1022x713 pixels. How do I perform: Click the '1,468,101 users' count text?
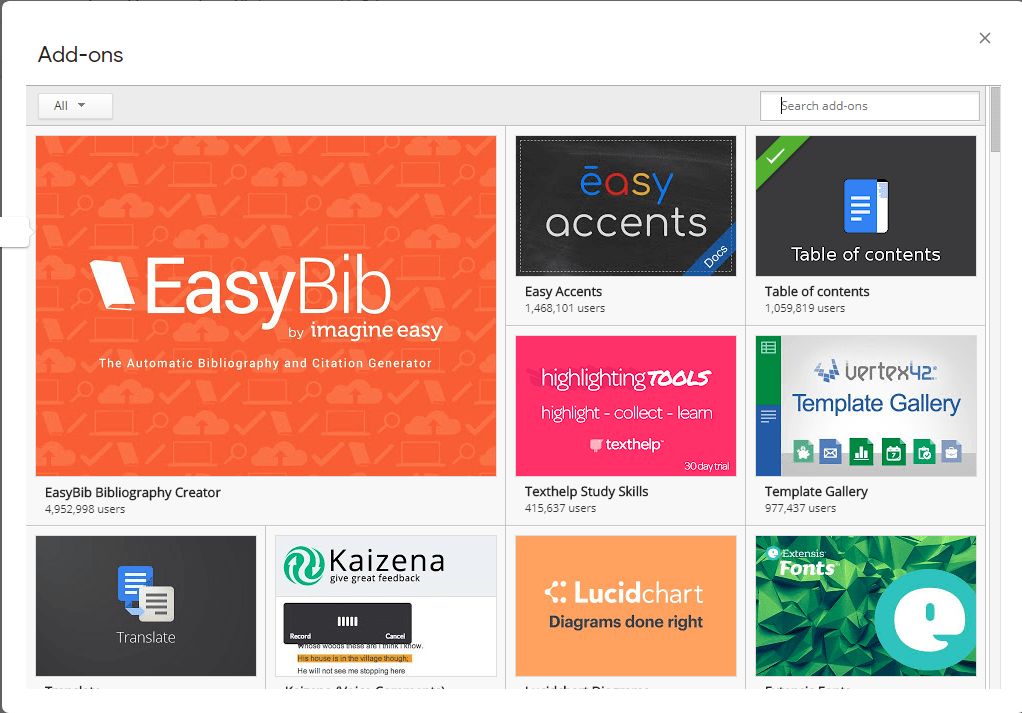pyautogui.click(x=564, y=308)
